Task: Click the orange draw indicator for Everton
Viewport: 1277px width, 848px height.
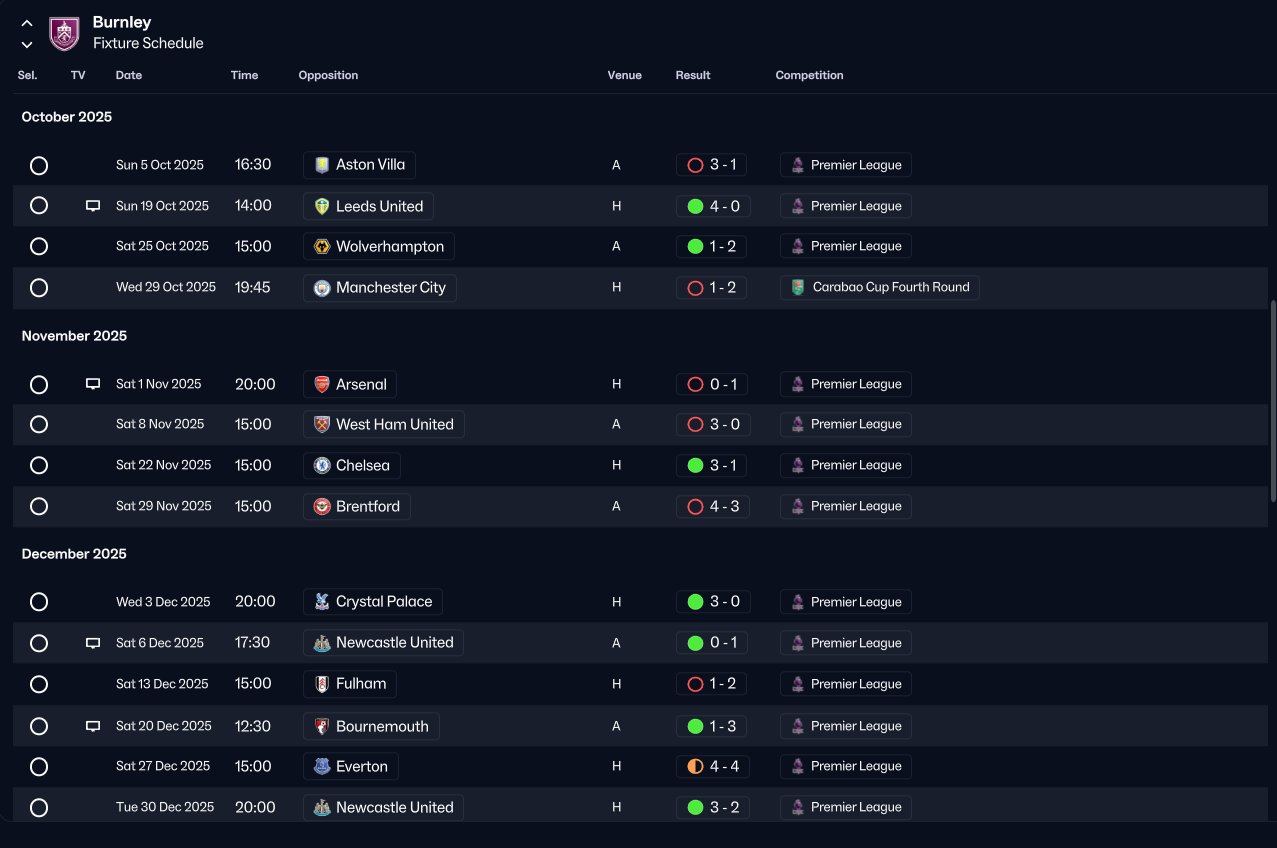Action: click(695, 767)
